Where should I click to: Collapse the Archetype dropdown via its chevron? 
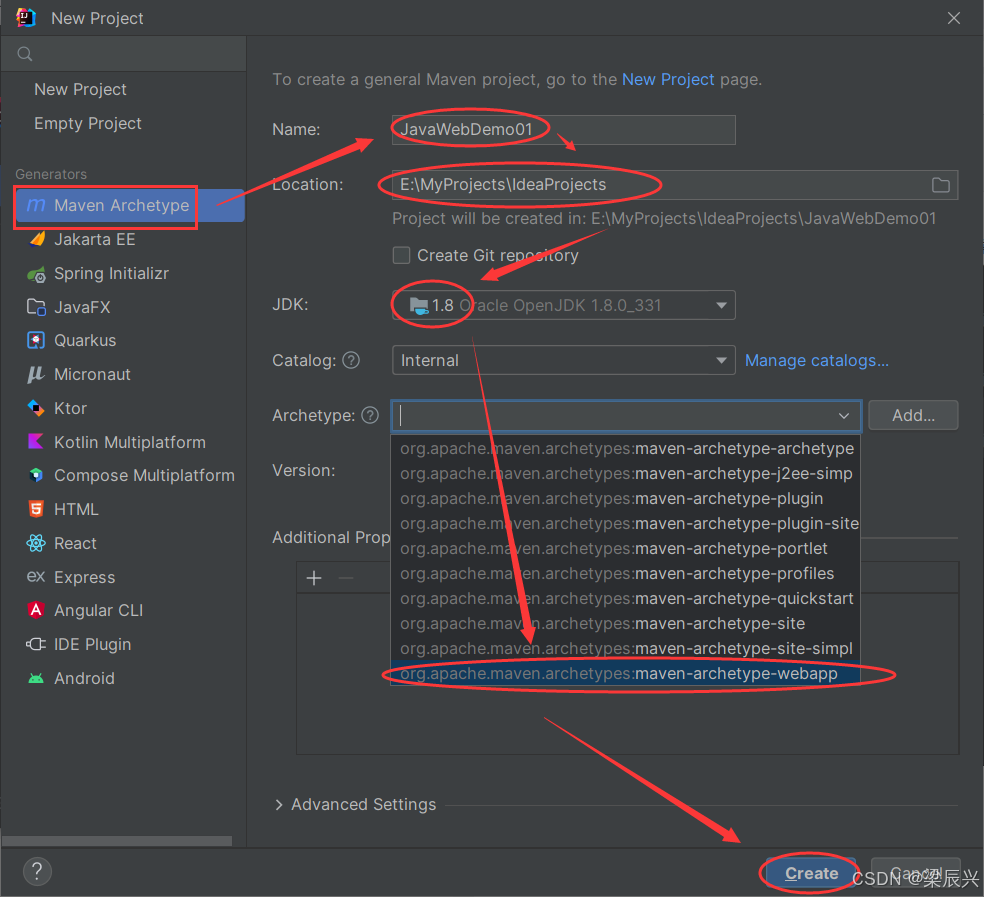[x=844, y=416]
